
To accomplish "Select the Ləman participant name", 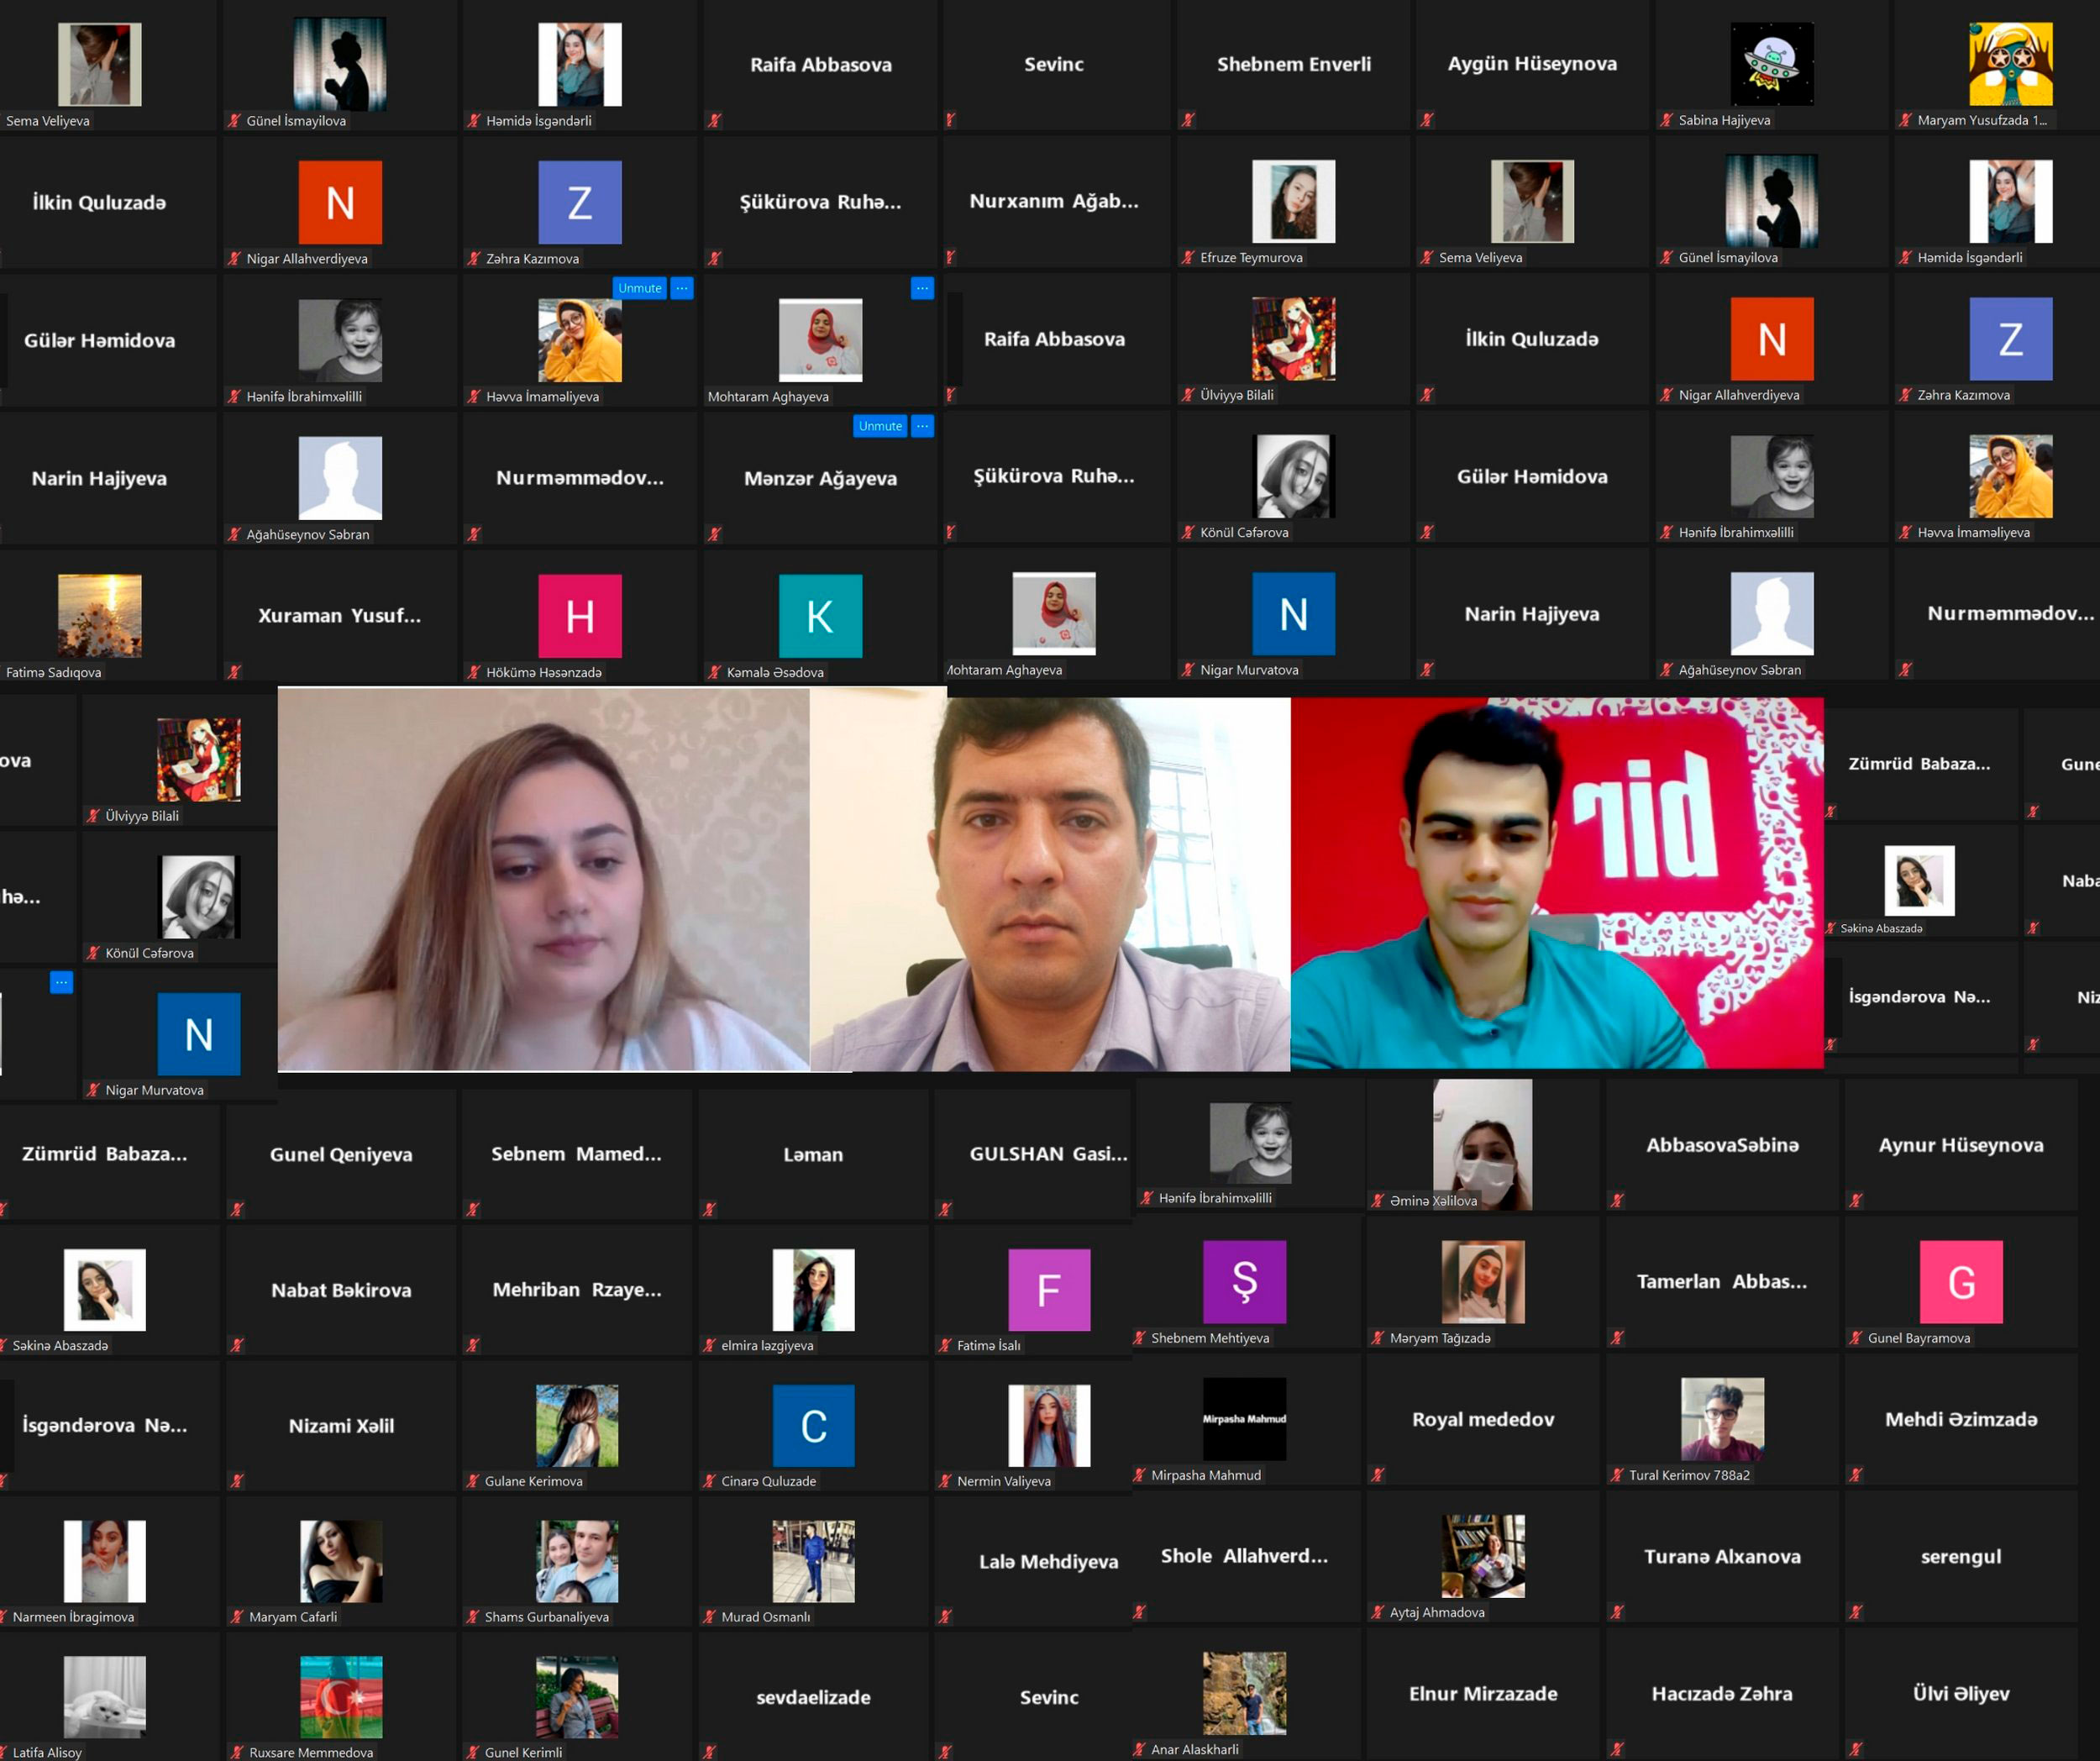I will 813,1154.
